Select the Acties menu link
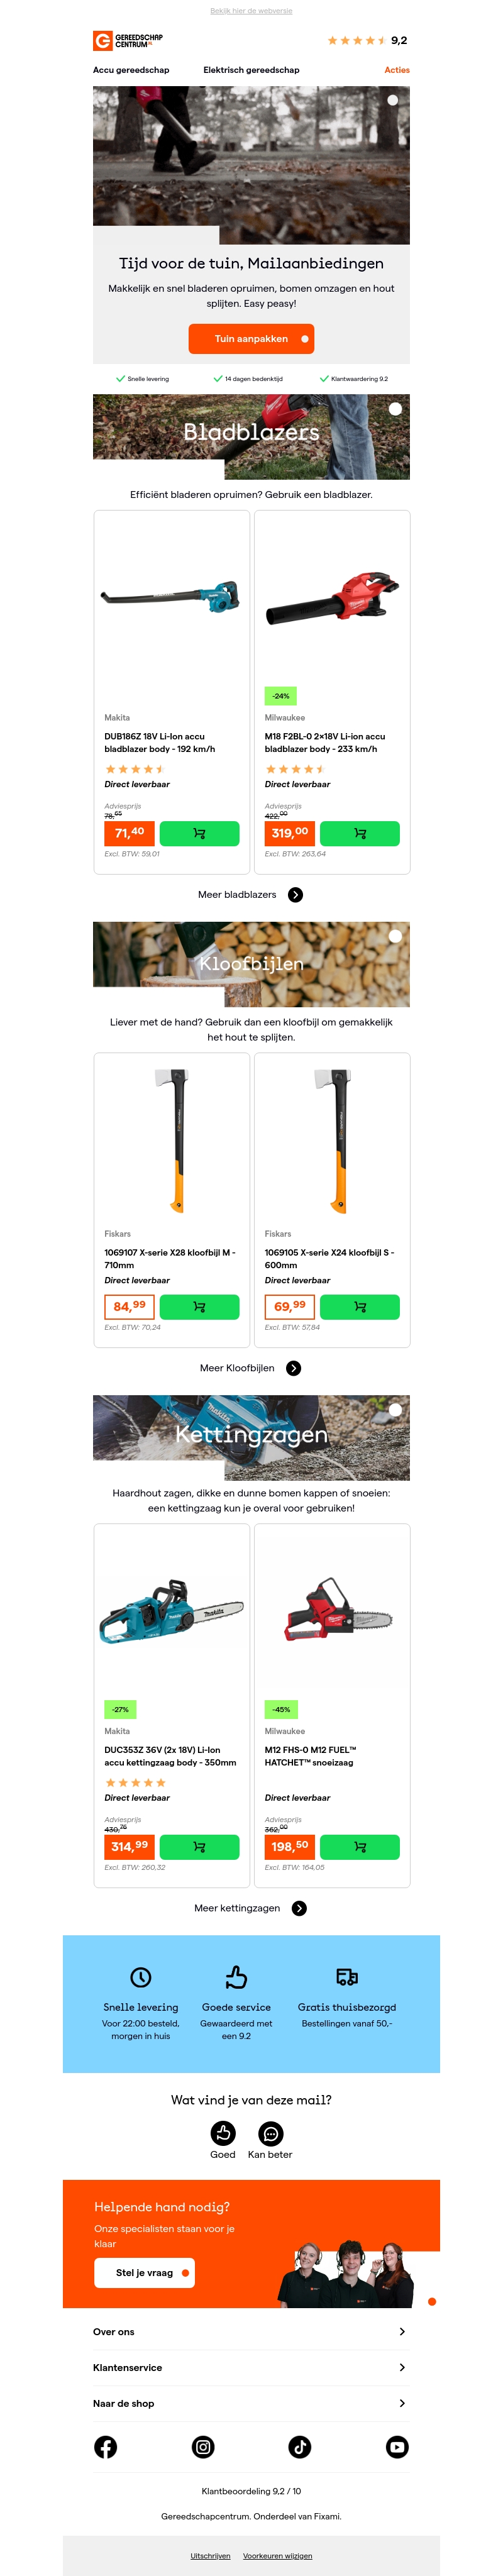 coord(397,70)
